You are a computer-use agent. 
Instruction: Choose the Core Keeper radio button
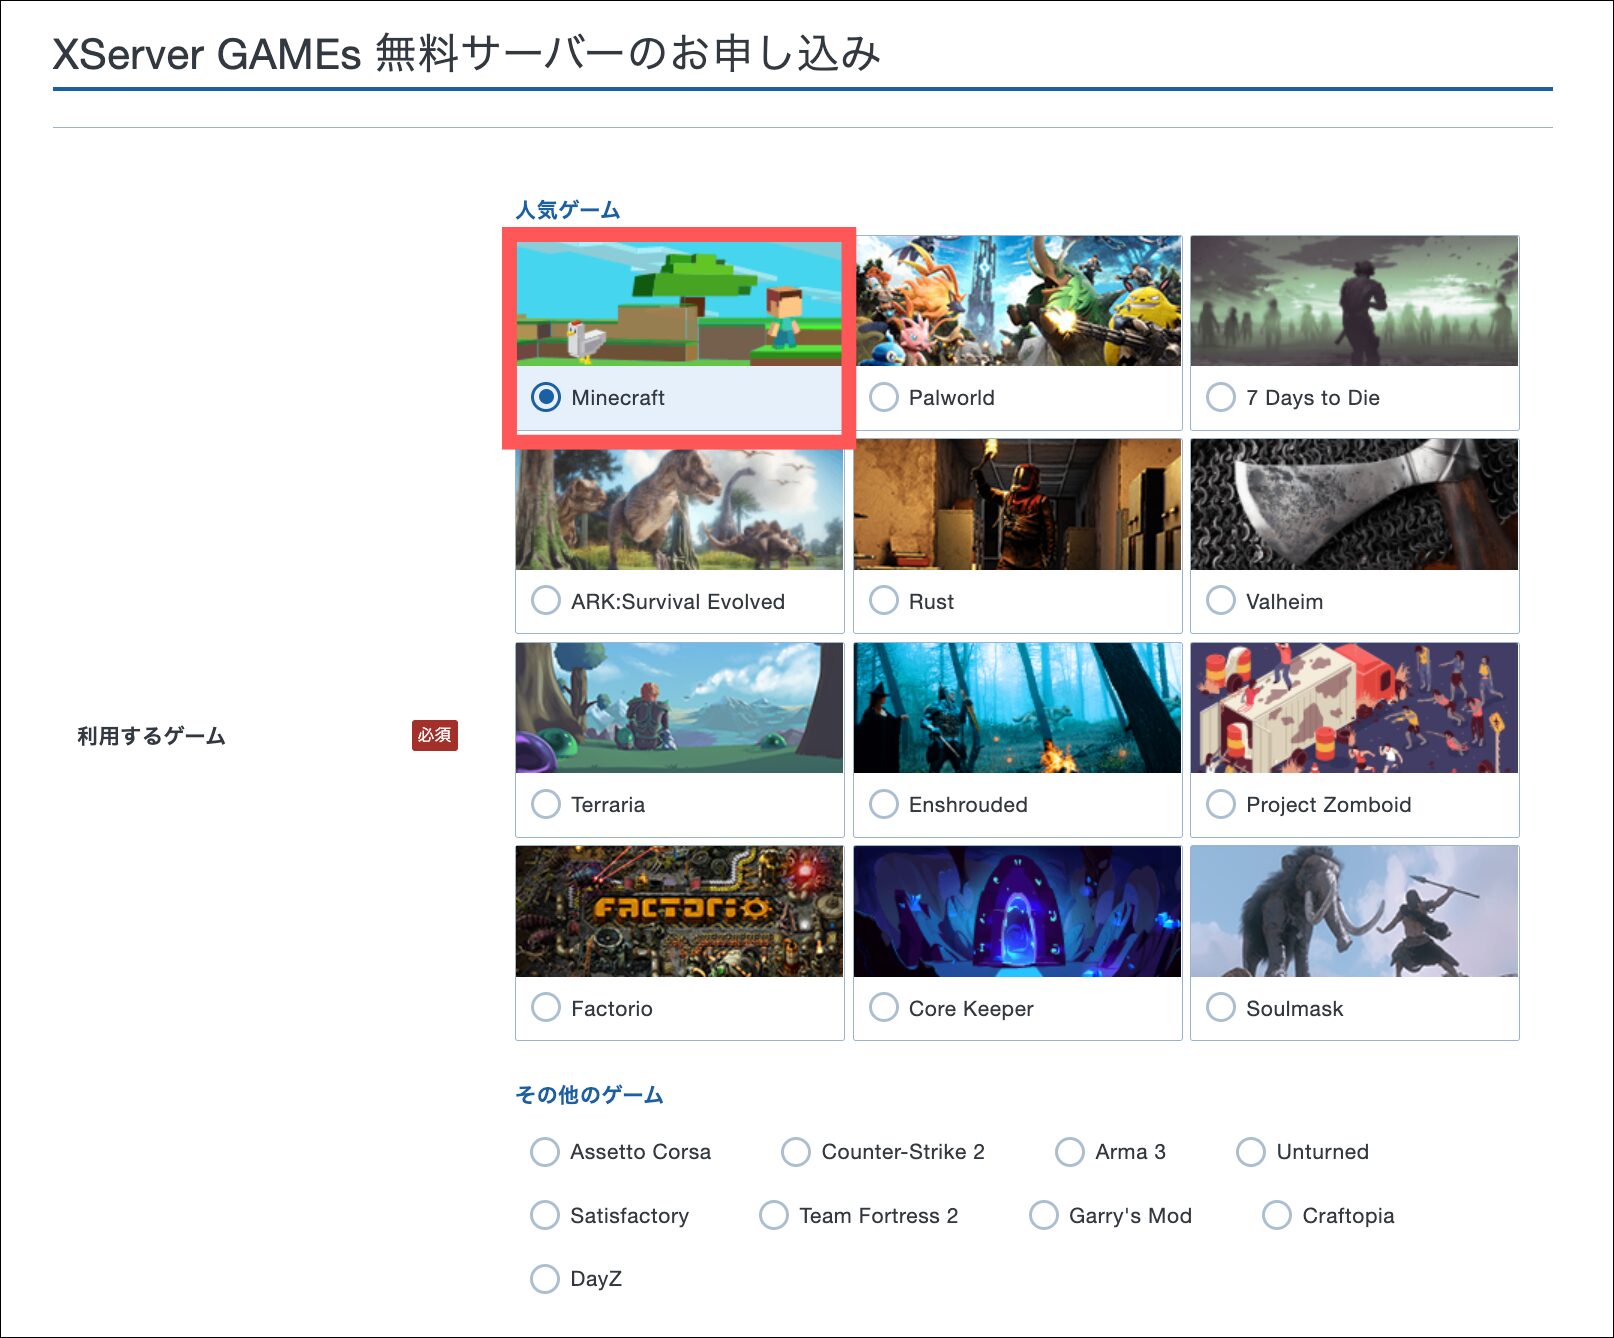(884, 1007)
